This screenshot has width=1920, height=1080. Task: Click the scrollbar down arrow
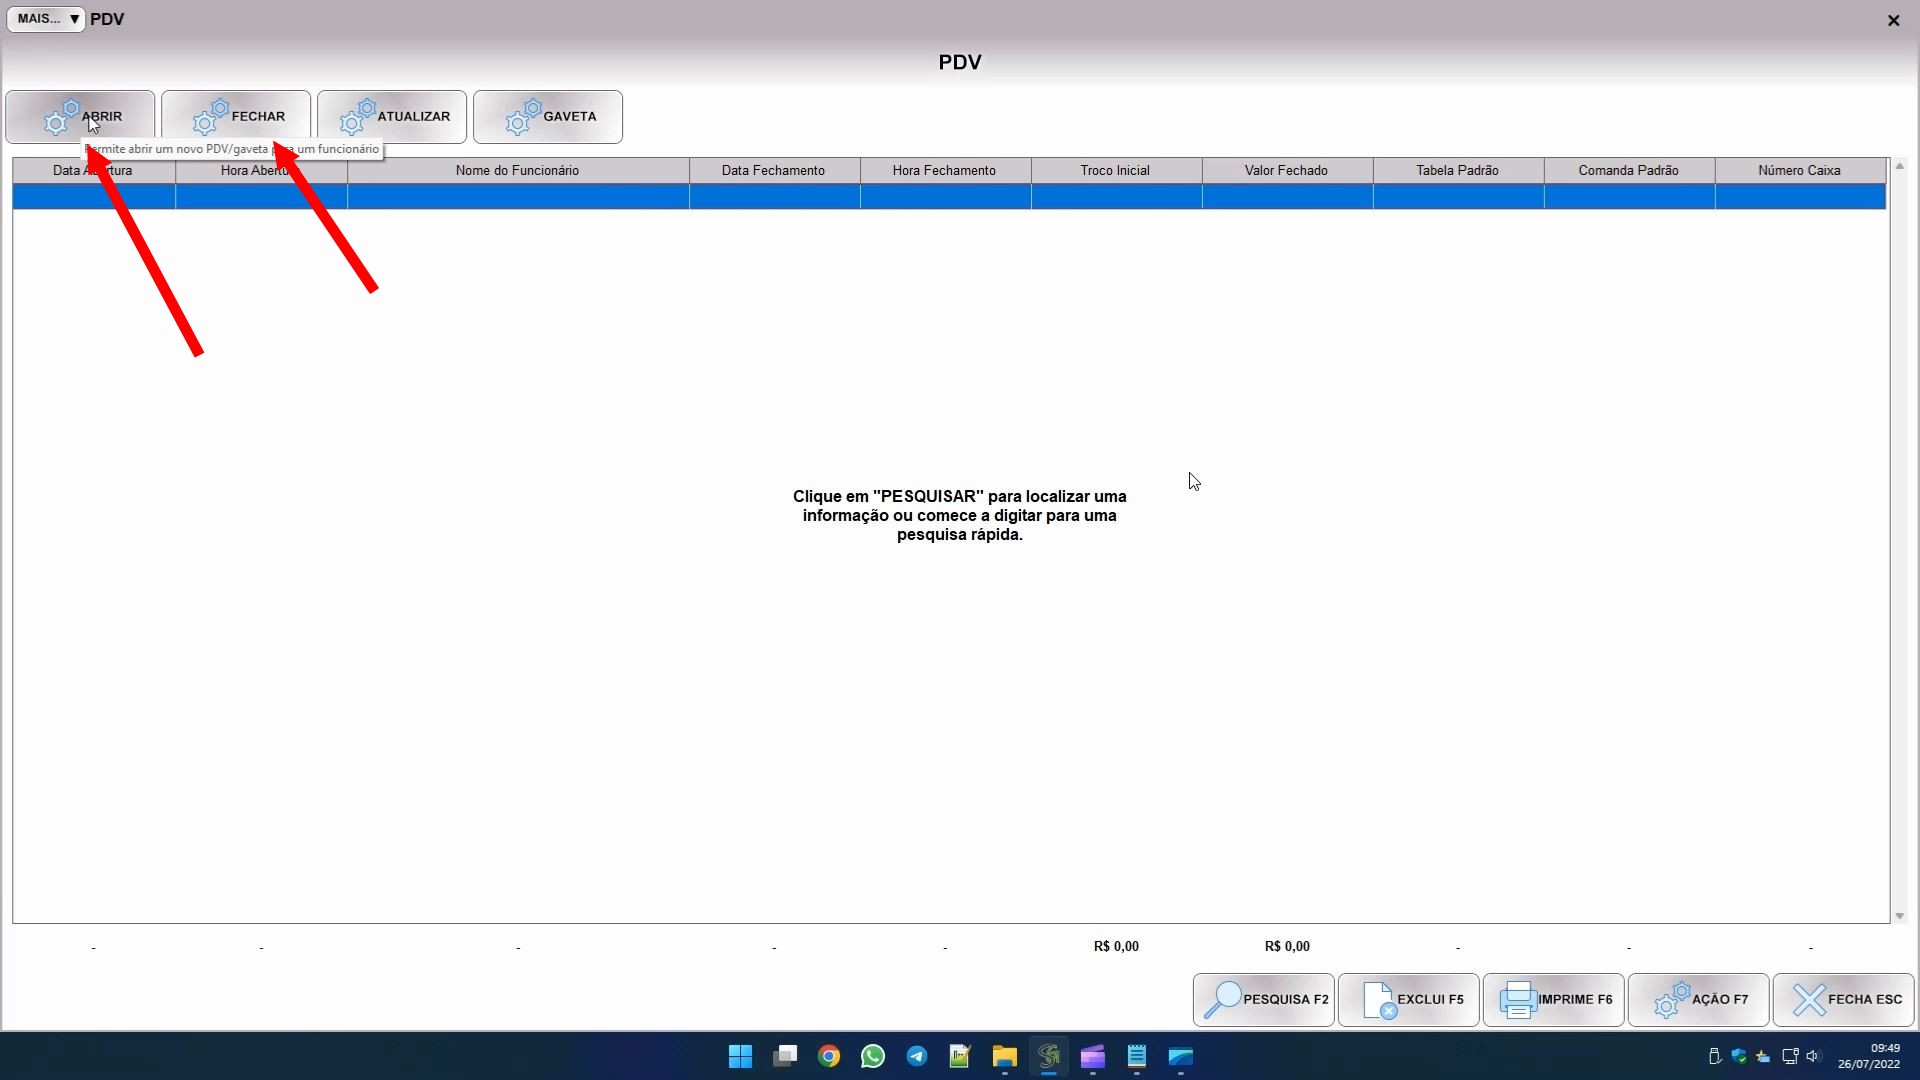point(1899,916)
